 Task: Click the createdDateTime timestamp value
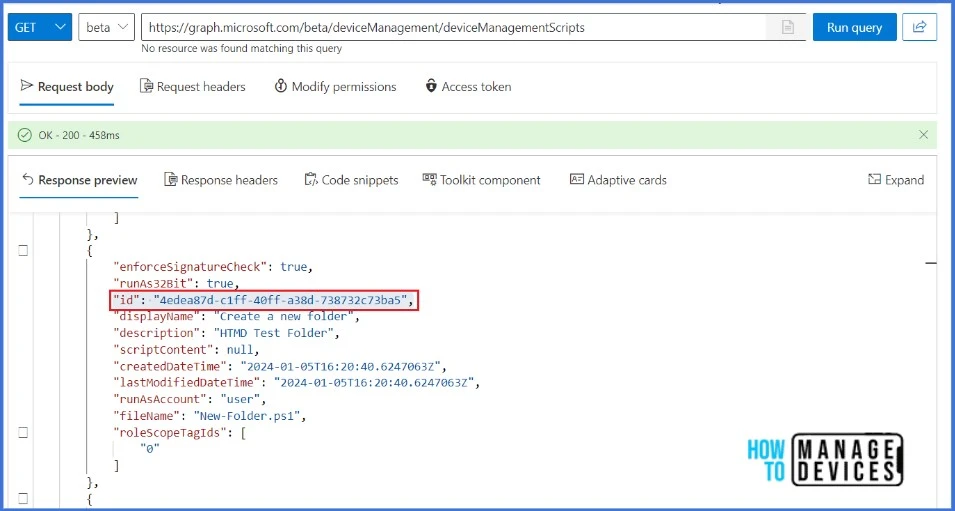point(341,367)
